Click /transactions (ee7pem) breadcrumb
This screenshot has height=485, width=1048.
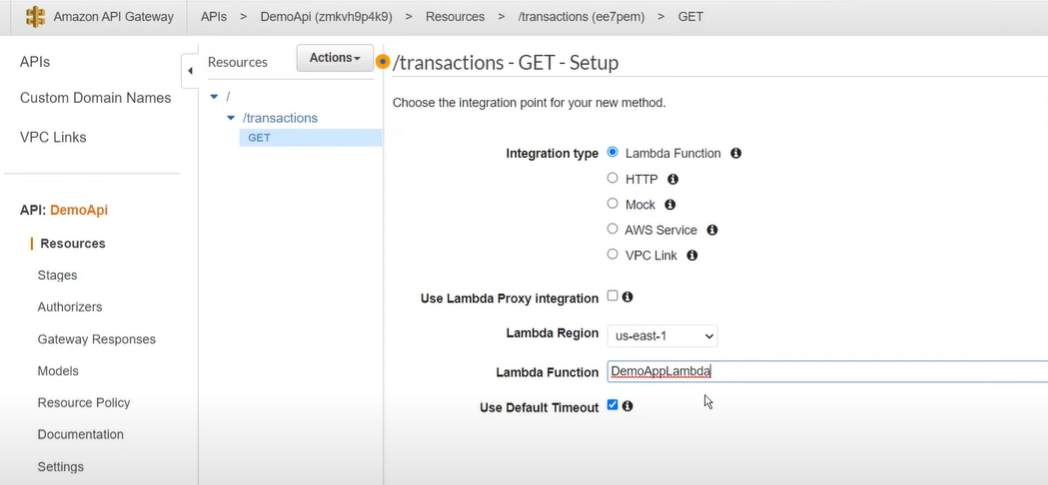[x=581, y=17]
